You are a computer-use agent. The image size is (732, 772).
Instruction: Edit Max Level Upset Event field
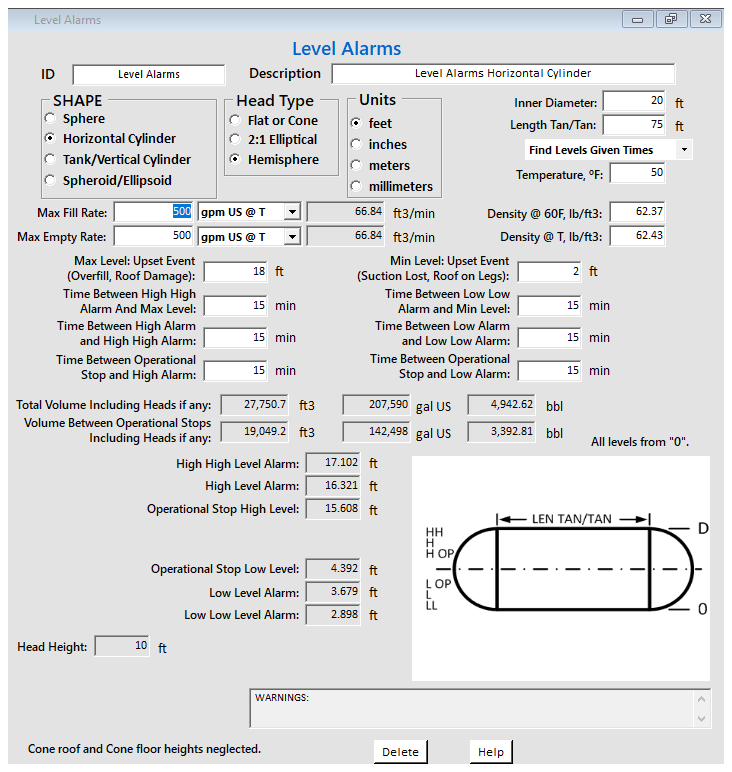tap(236, 272)
